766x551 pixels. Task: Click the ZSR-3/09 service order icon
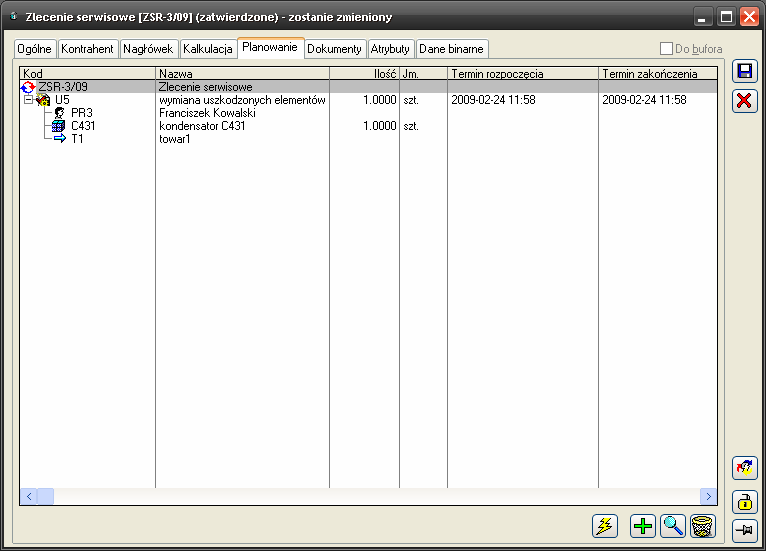(28, 87)
